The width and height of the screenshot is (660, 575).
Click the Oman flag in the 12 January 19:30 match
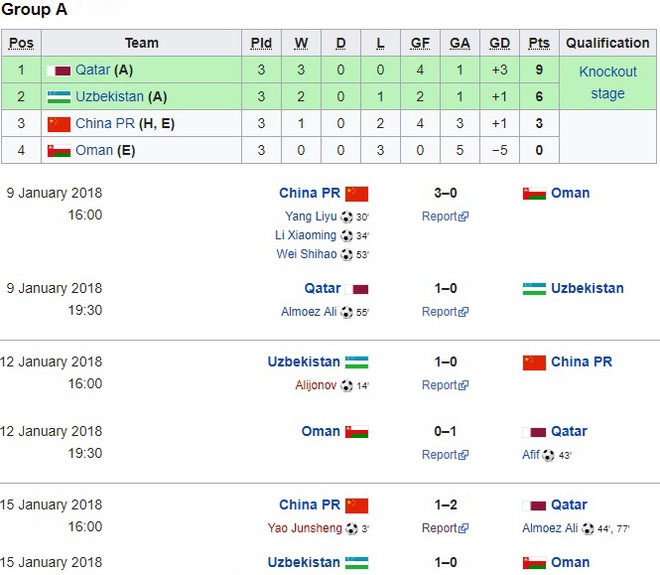pos(357,432)
